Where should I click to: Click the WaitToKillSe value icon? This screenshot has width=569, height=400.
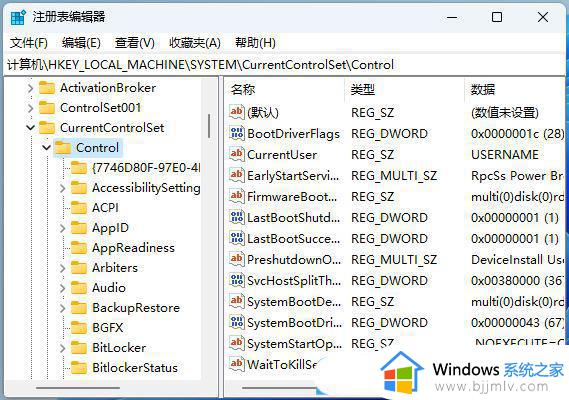click(237, 364)
